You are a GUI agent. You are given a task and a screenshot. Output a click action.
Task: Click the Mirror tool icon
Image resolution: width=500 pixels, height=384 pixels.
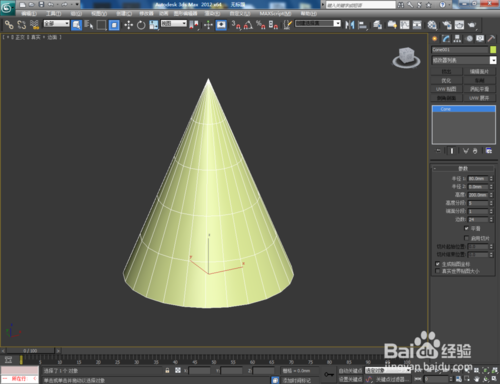tap(349, 25)
